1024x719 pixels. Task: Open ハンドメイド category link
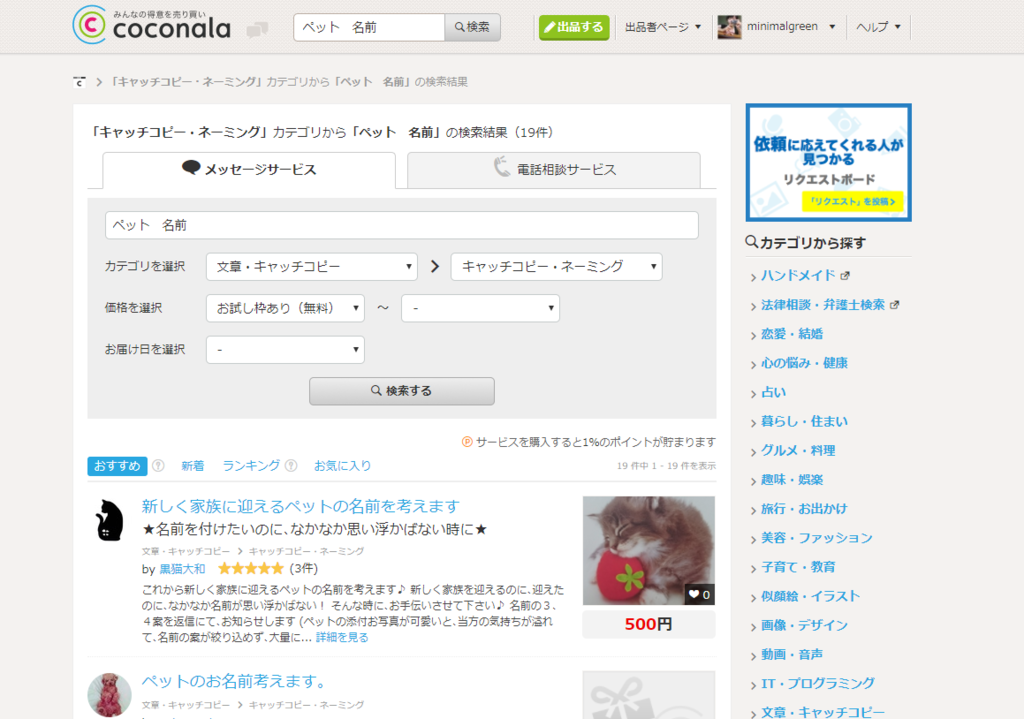pos(798,276)
